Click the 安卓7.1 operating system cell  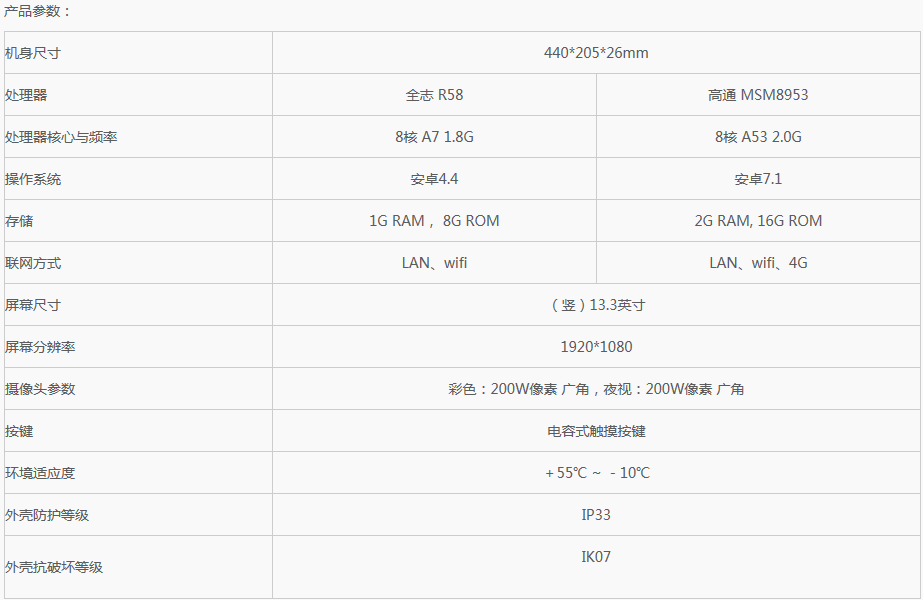click(x=758, y=179)
